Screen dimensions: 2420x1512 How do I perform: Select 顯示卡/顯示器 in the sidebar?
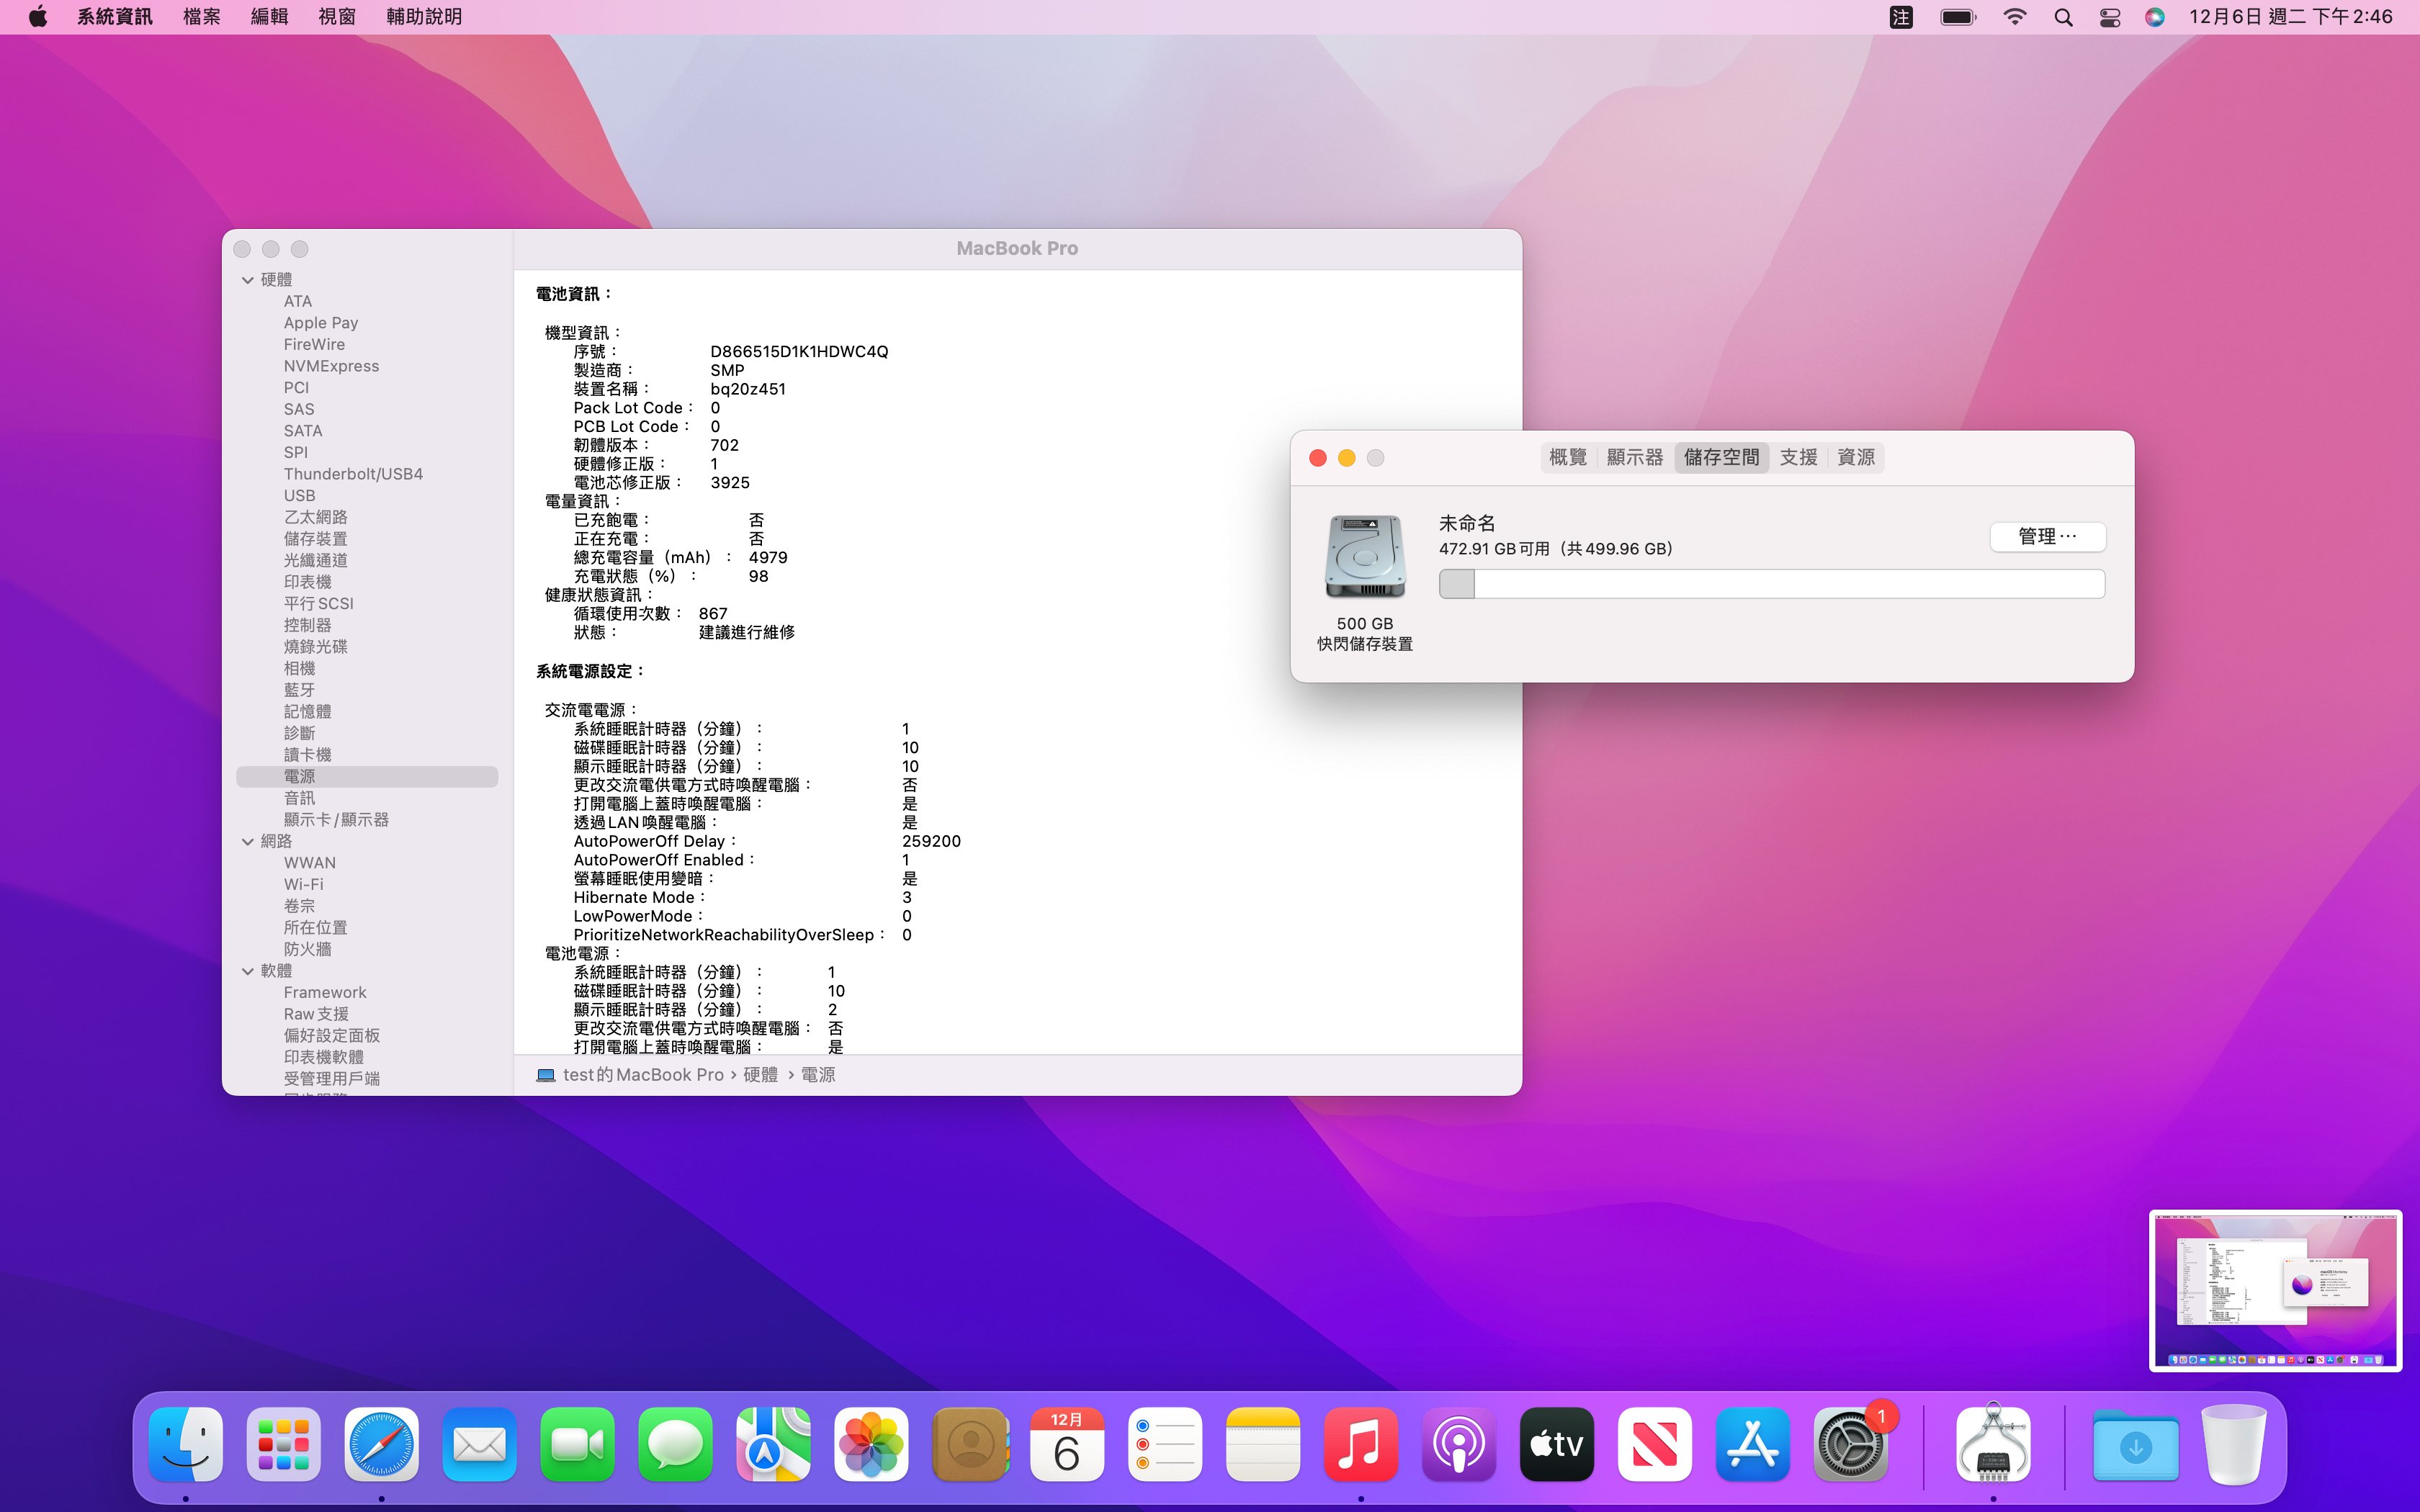(x=336, y=819)
